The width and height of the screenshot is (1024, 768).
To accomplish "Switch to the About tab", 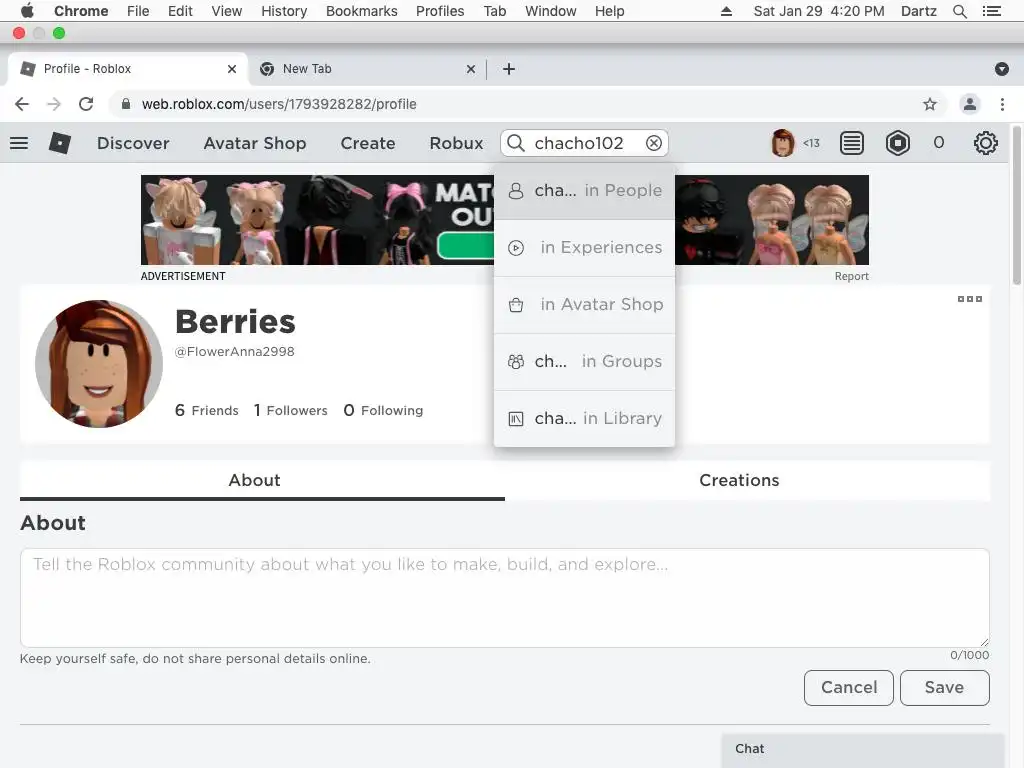I will pyautogui.click(x=262, y=481).
